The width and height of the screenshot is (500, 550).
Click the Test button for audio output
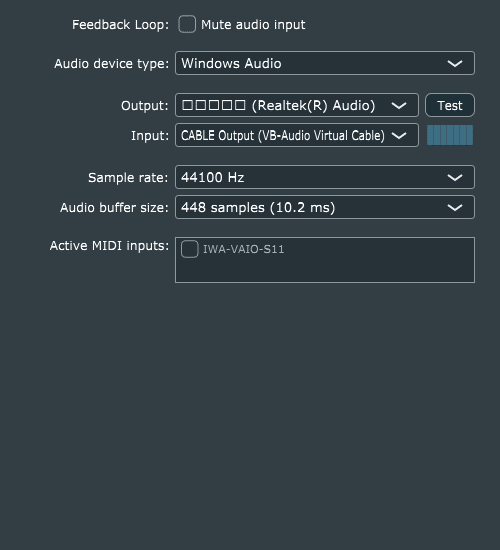point(450,105)
